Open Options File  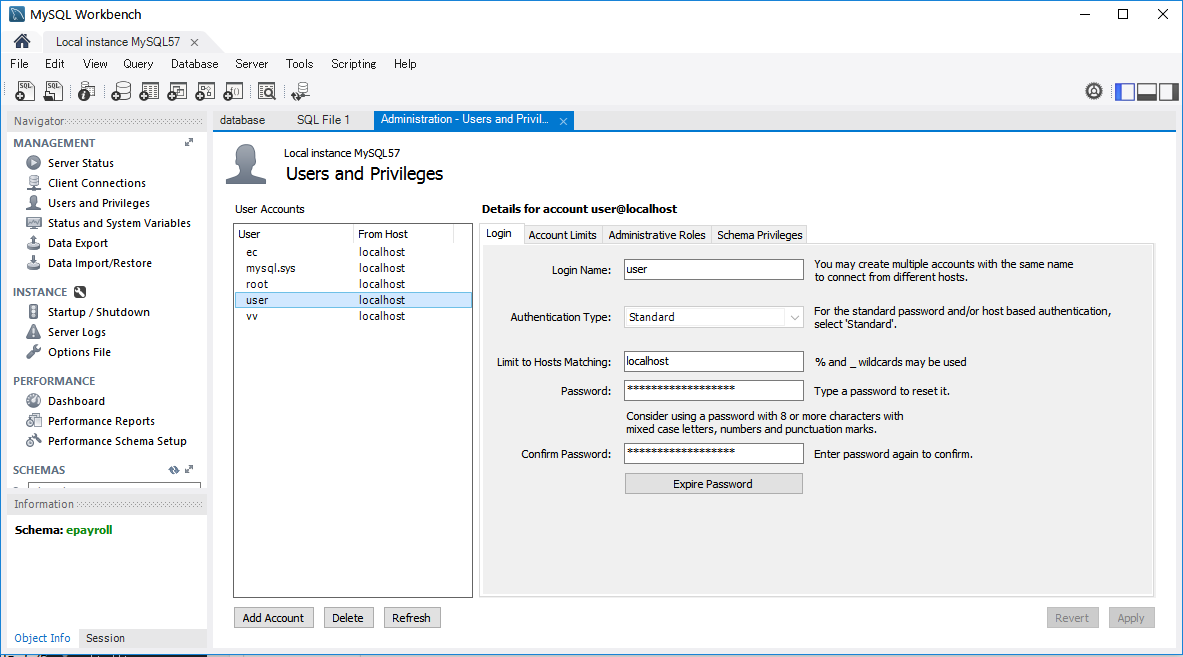tap(79, 352)
